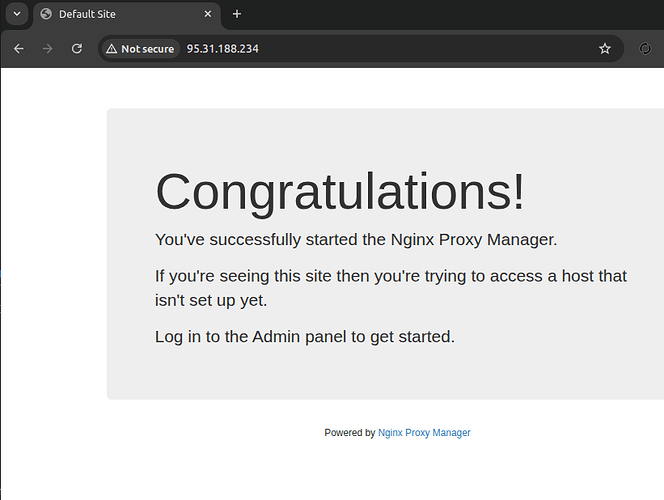This screenshot has width=664, height=500.
Task: Bookmark this page with the star icon
Action: [604, 49]
